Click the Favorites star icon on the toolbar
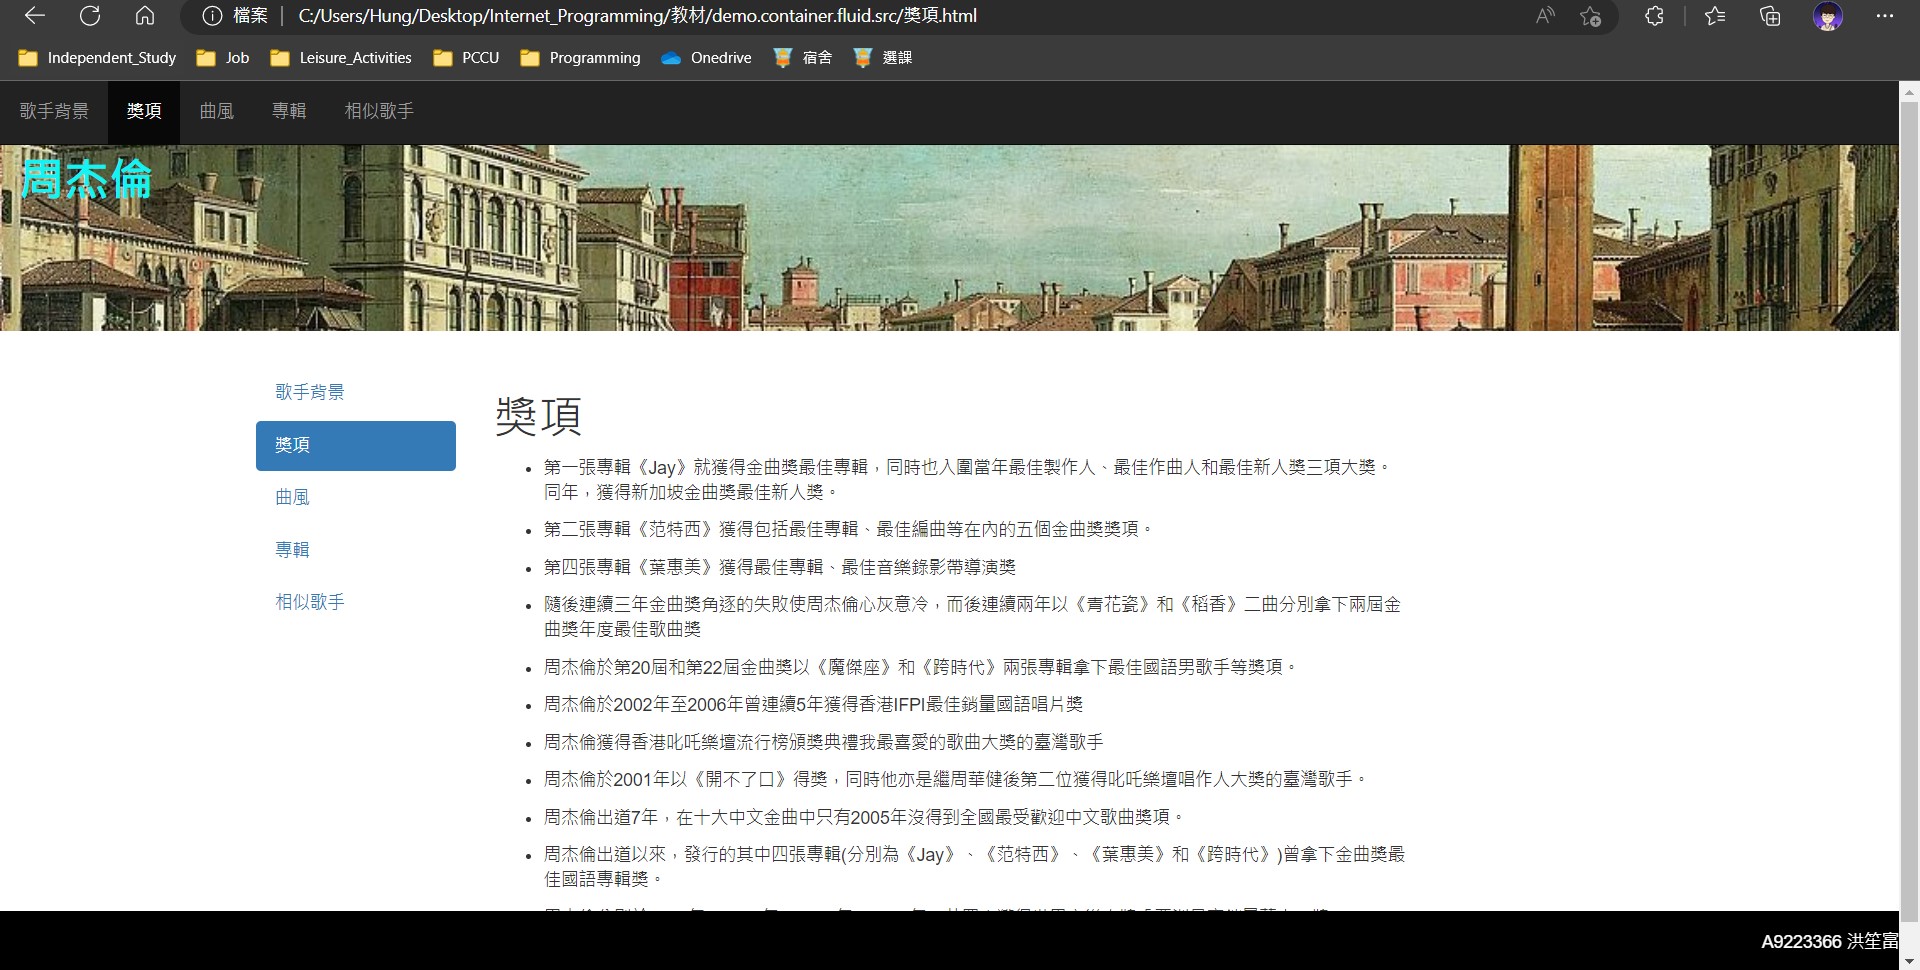Screen dimensions: 1920x970 coord(1714,17)
